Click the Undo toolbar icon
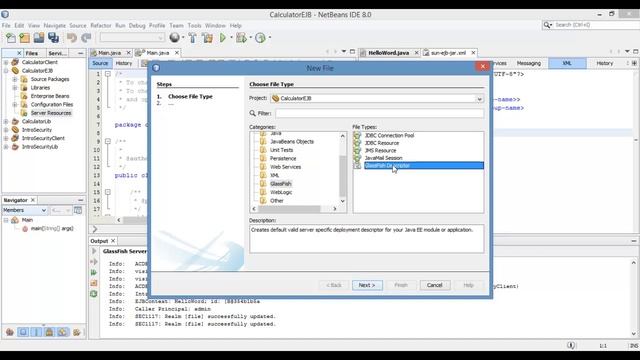Screen dimensions: 640x360 [x=72, y=38]
